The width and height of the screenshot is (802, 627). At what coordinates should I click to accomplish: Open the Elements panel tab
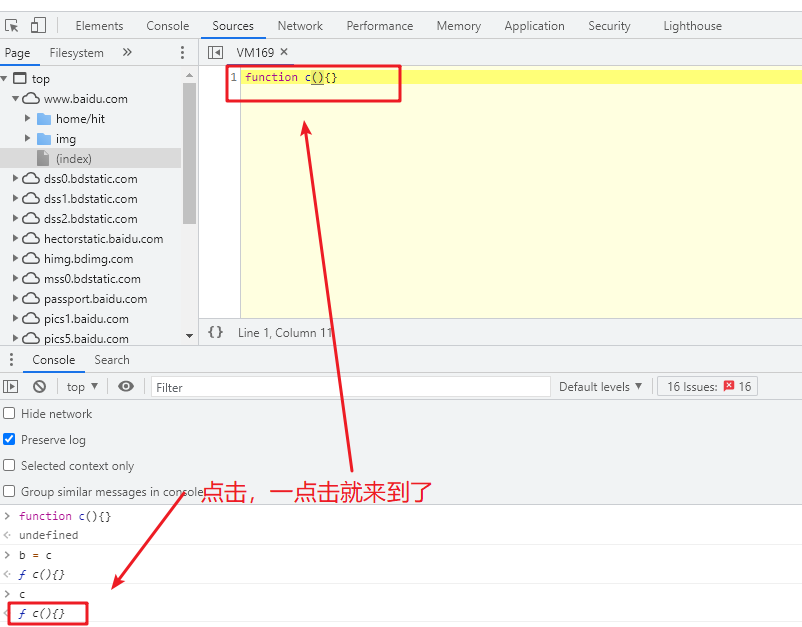pyautogui.click(x=99, y=26)
